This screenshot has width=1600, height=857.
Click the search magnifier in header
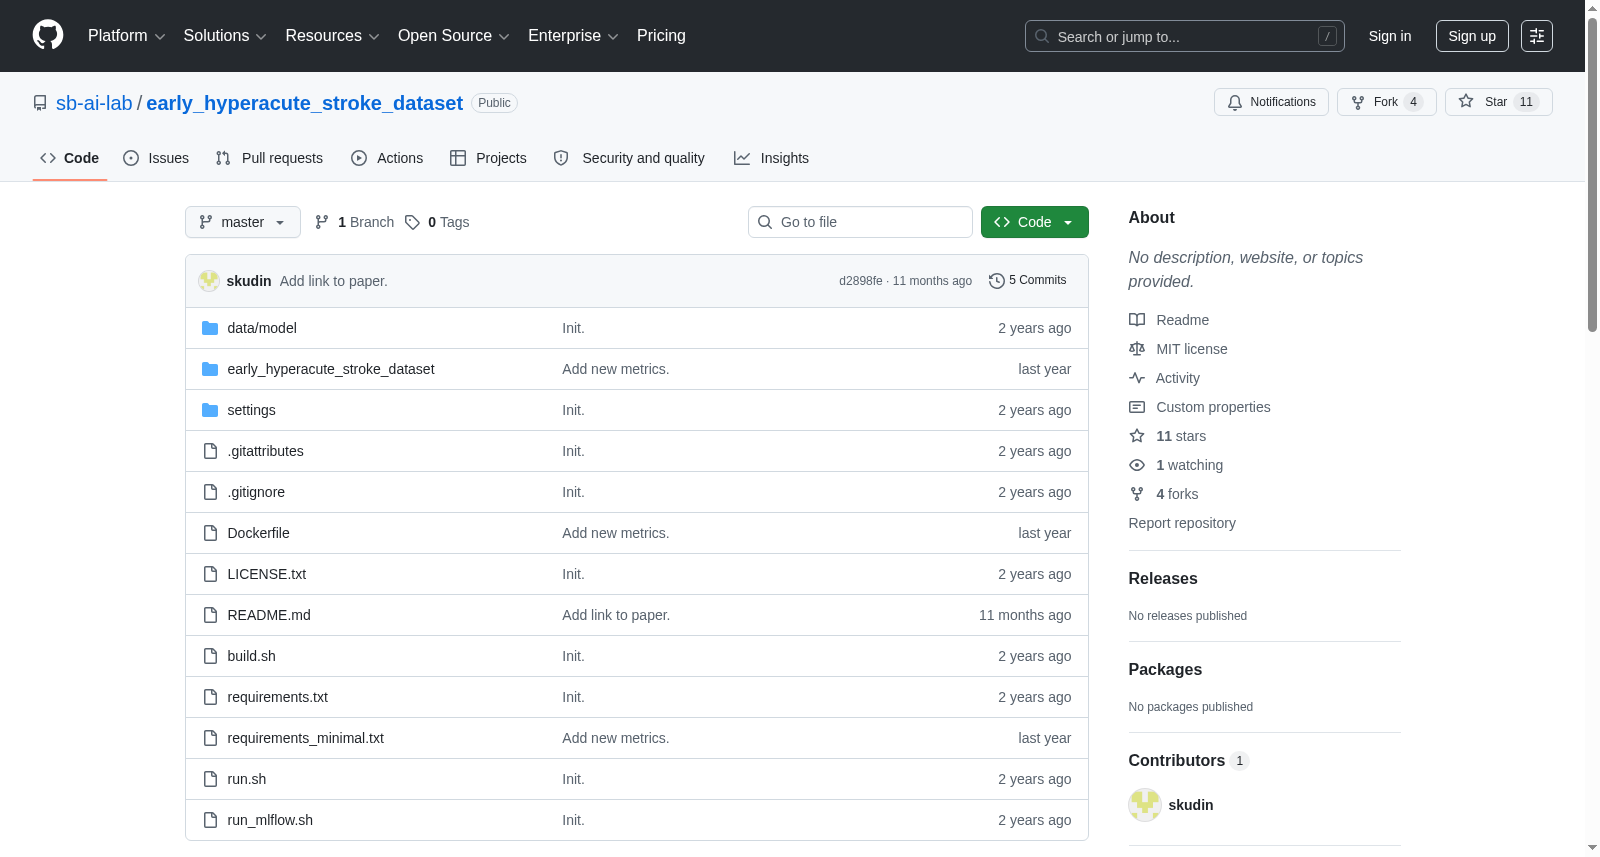click(1042, 36)
